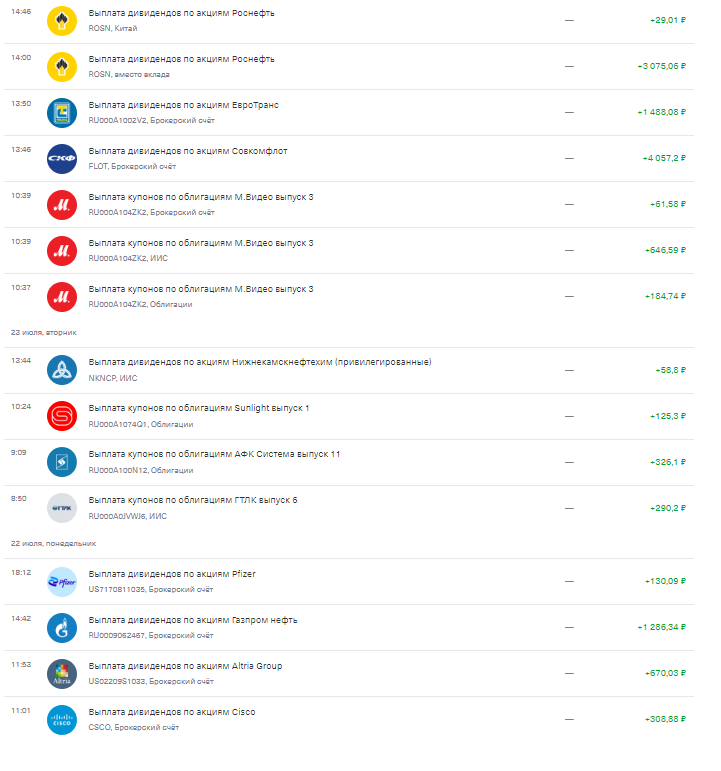Click ГТЛК выпуск 6 coupon payout title

coord(193,500)
